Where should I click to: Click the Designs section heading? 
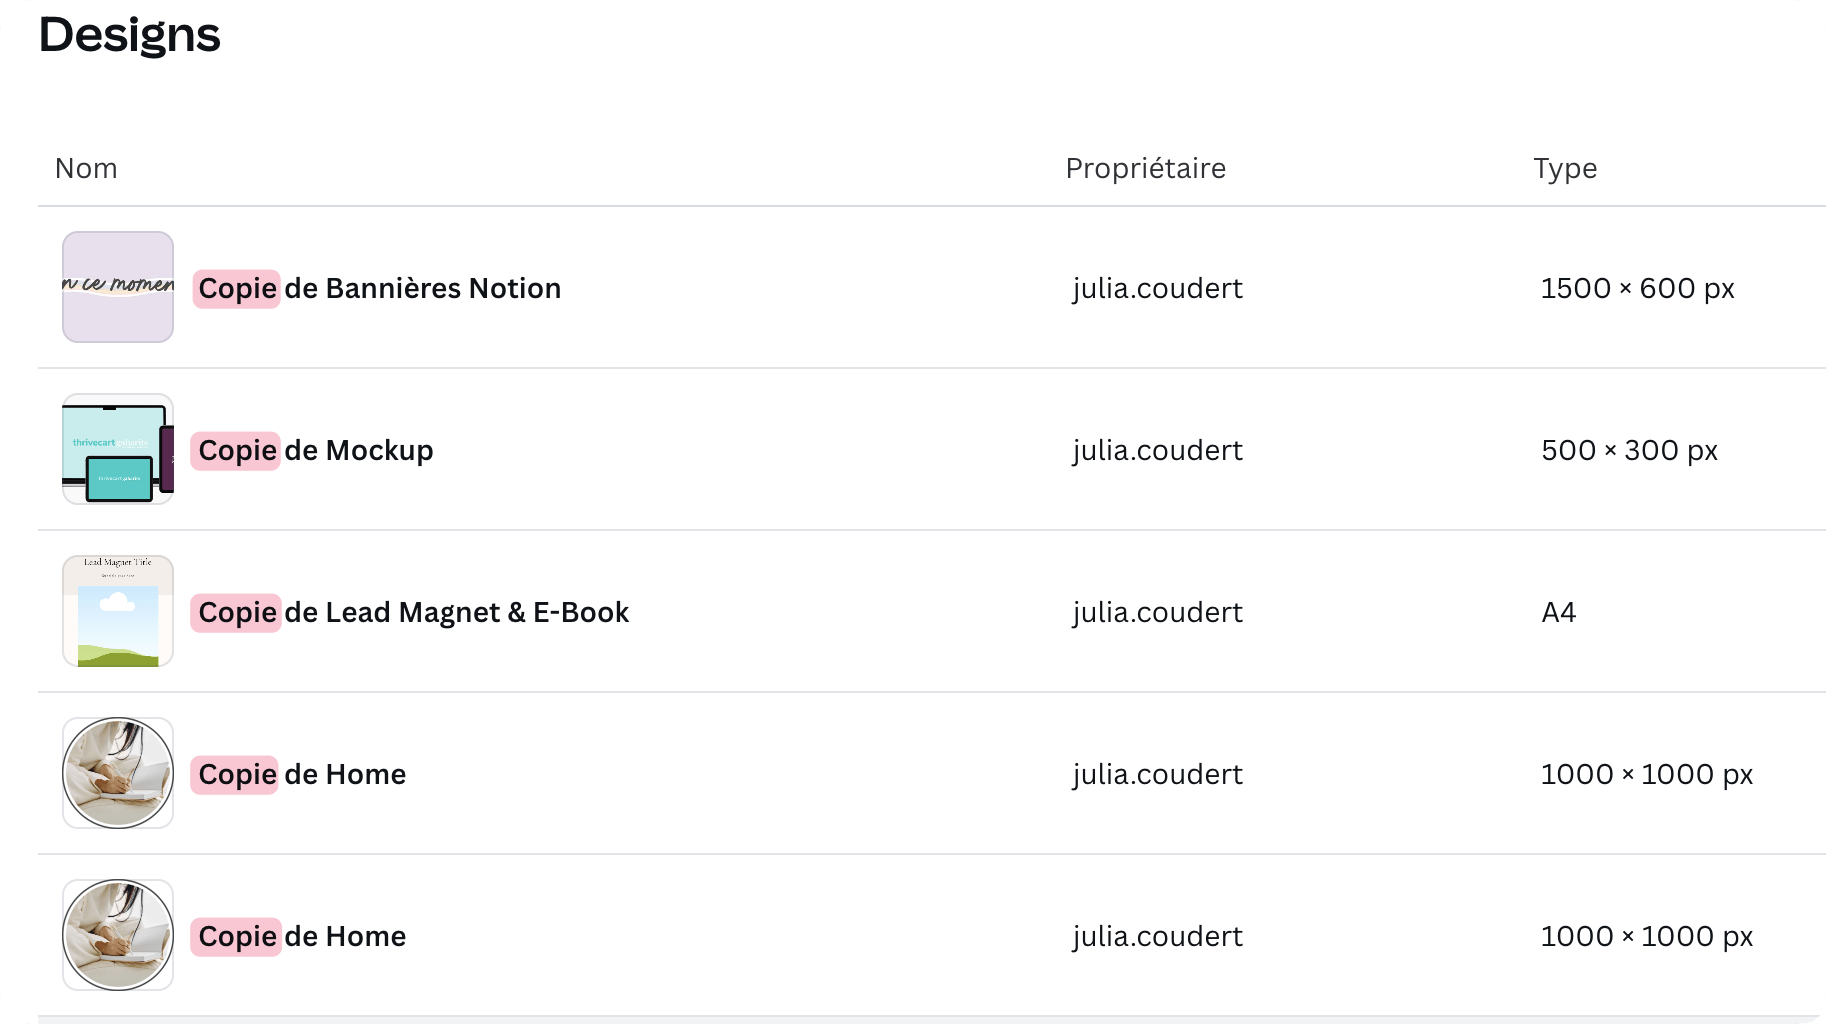coord(129,35)
